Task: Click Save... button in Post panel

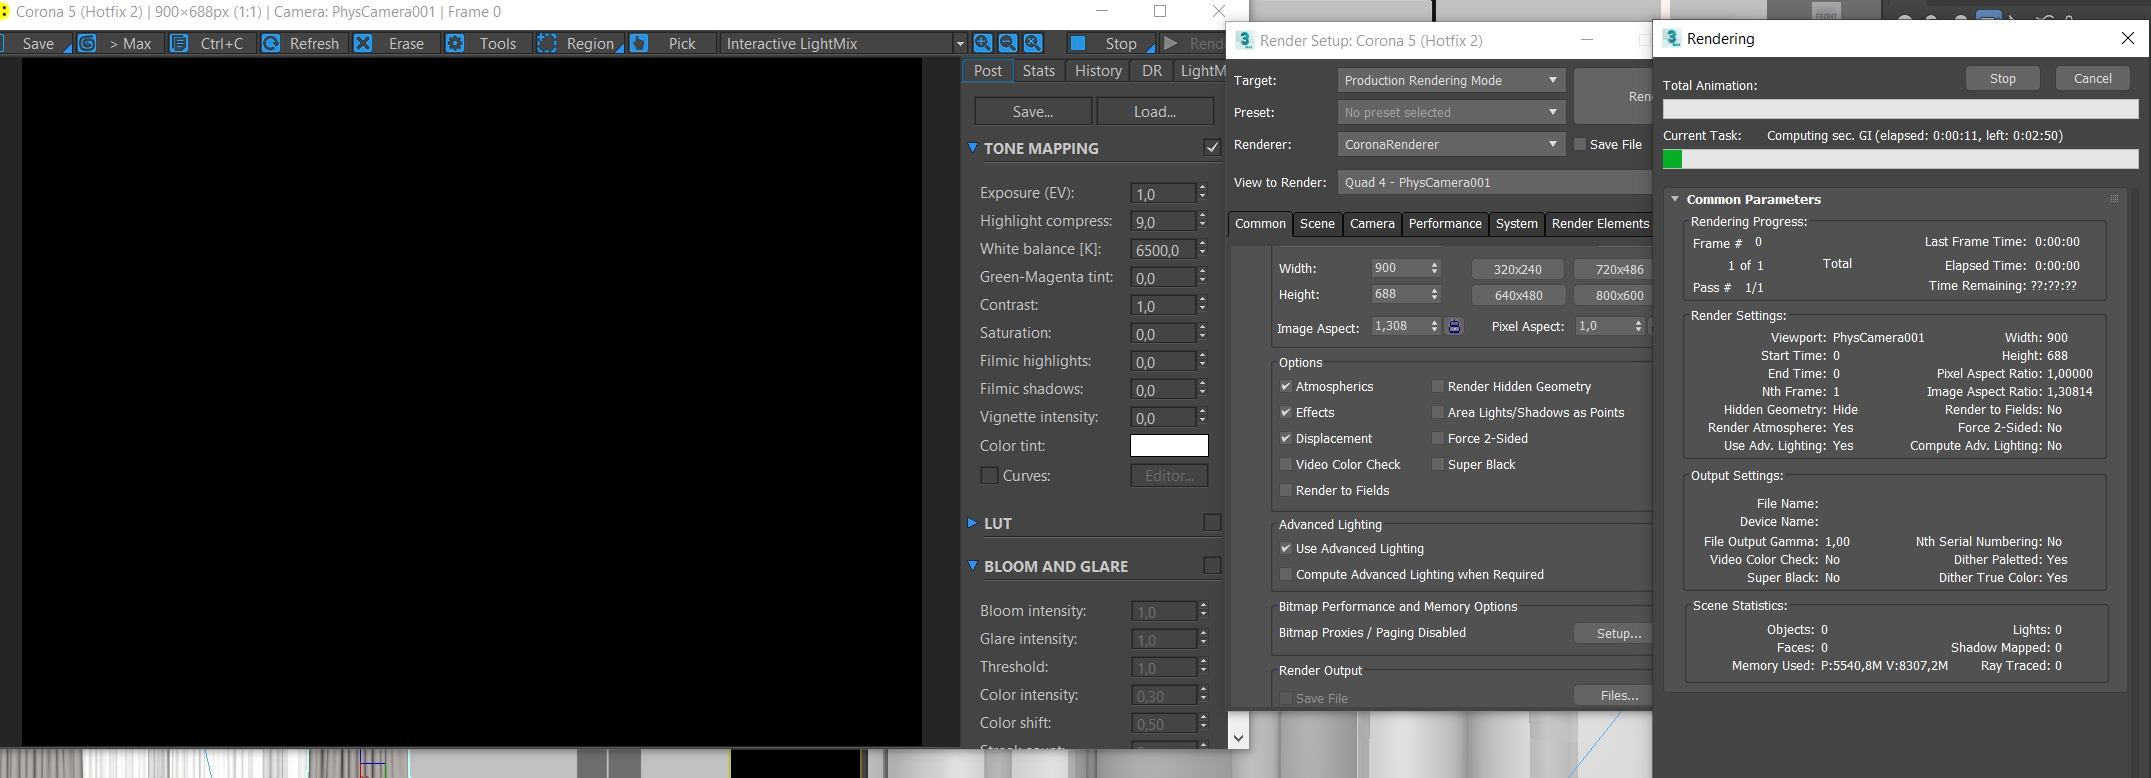Action: pyautogui.click(x=1033, y=112)
